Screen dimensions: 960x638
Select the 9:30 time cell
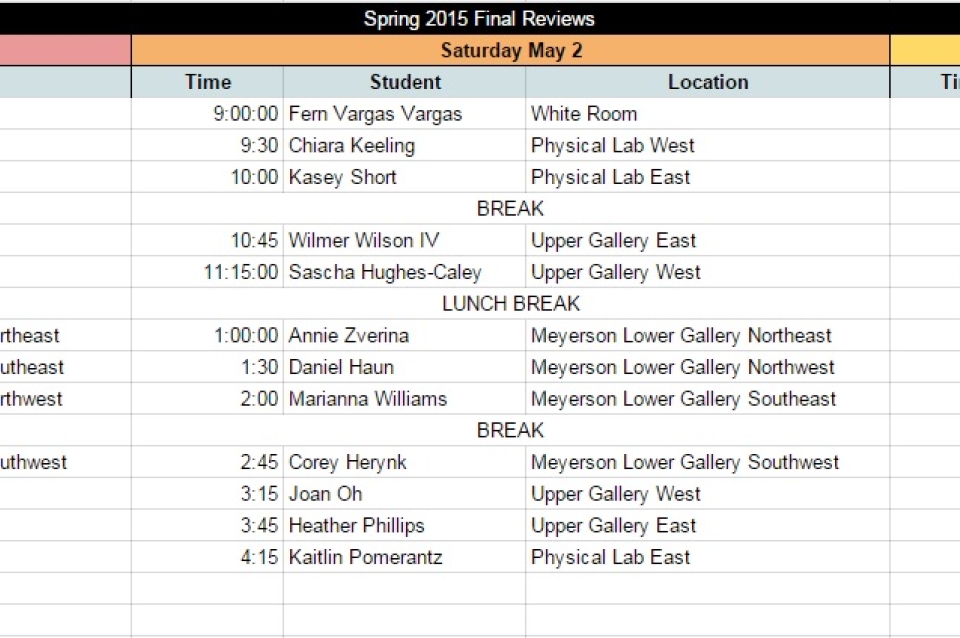(x=208, y=146)
